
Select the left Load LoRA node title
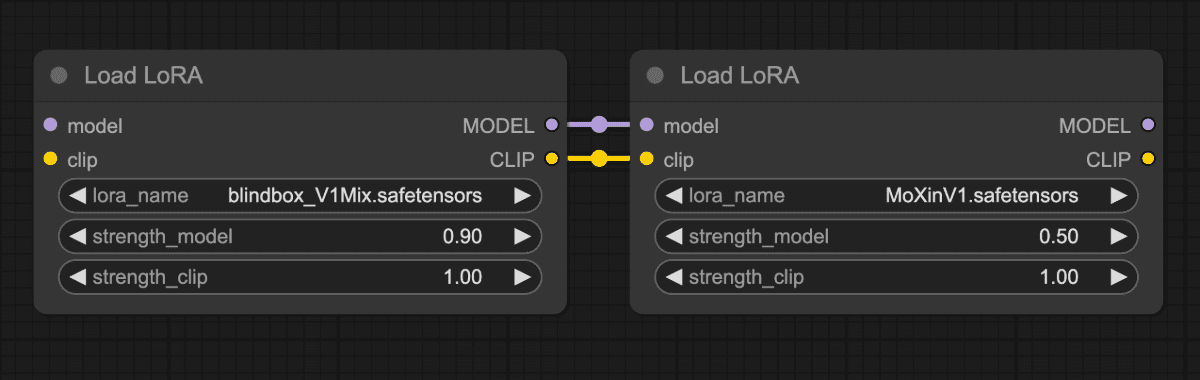(143, 76)
